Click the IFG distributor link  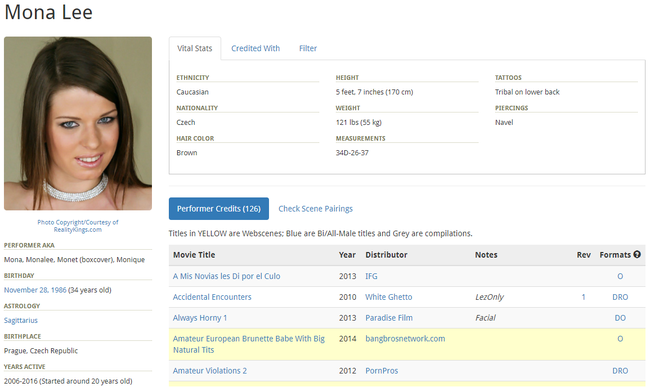pyautogui.click(x=371, y=276)
